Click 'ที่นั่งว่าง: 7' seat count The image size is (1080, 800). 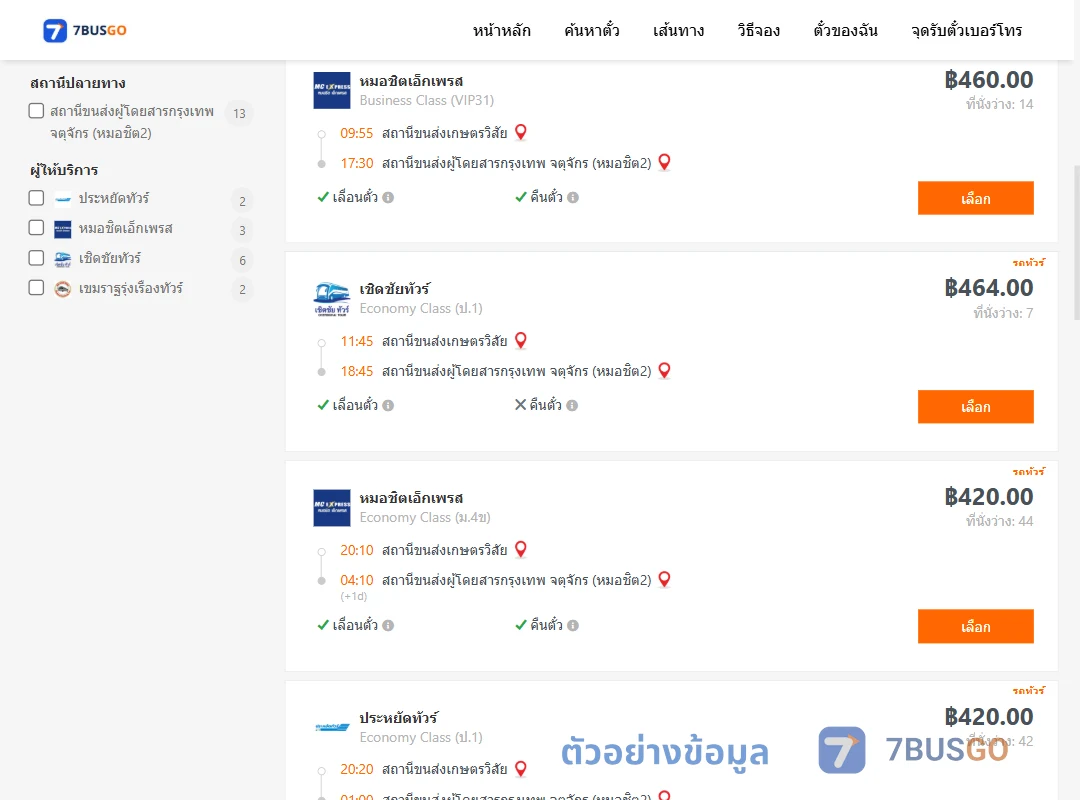(x=1003, y=314)
